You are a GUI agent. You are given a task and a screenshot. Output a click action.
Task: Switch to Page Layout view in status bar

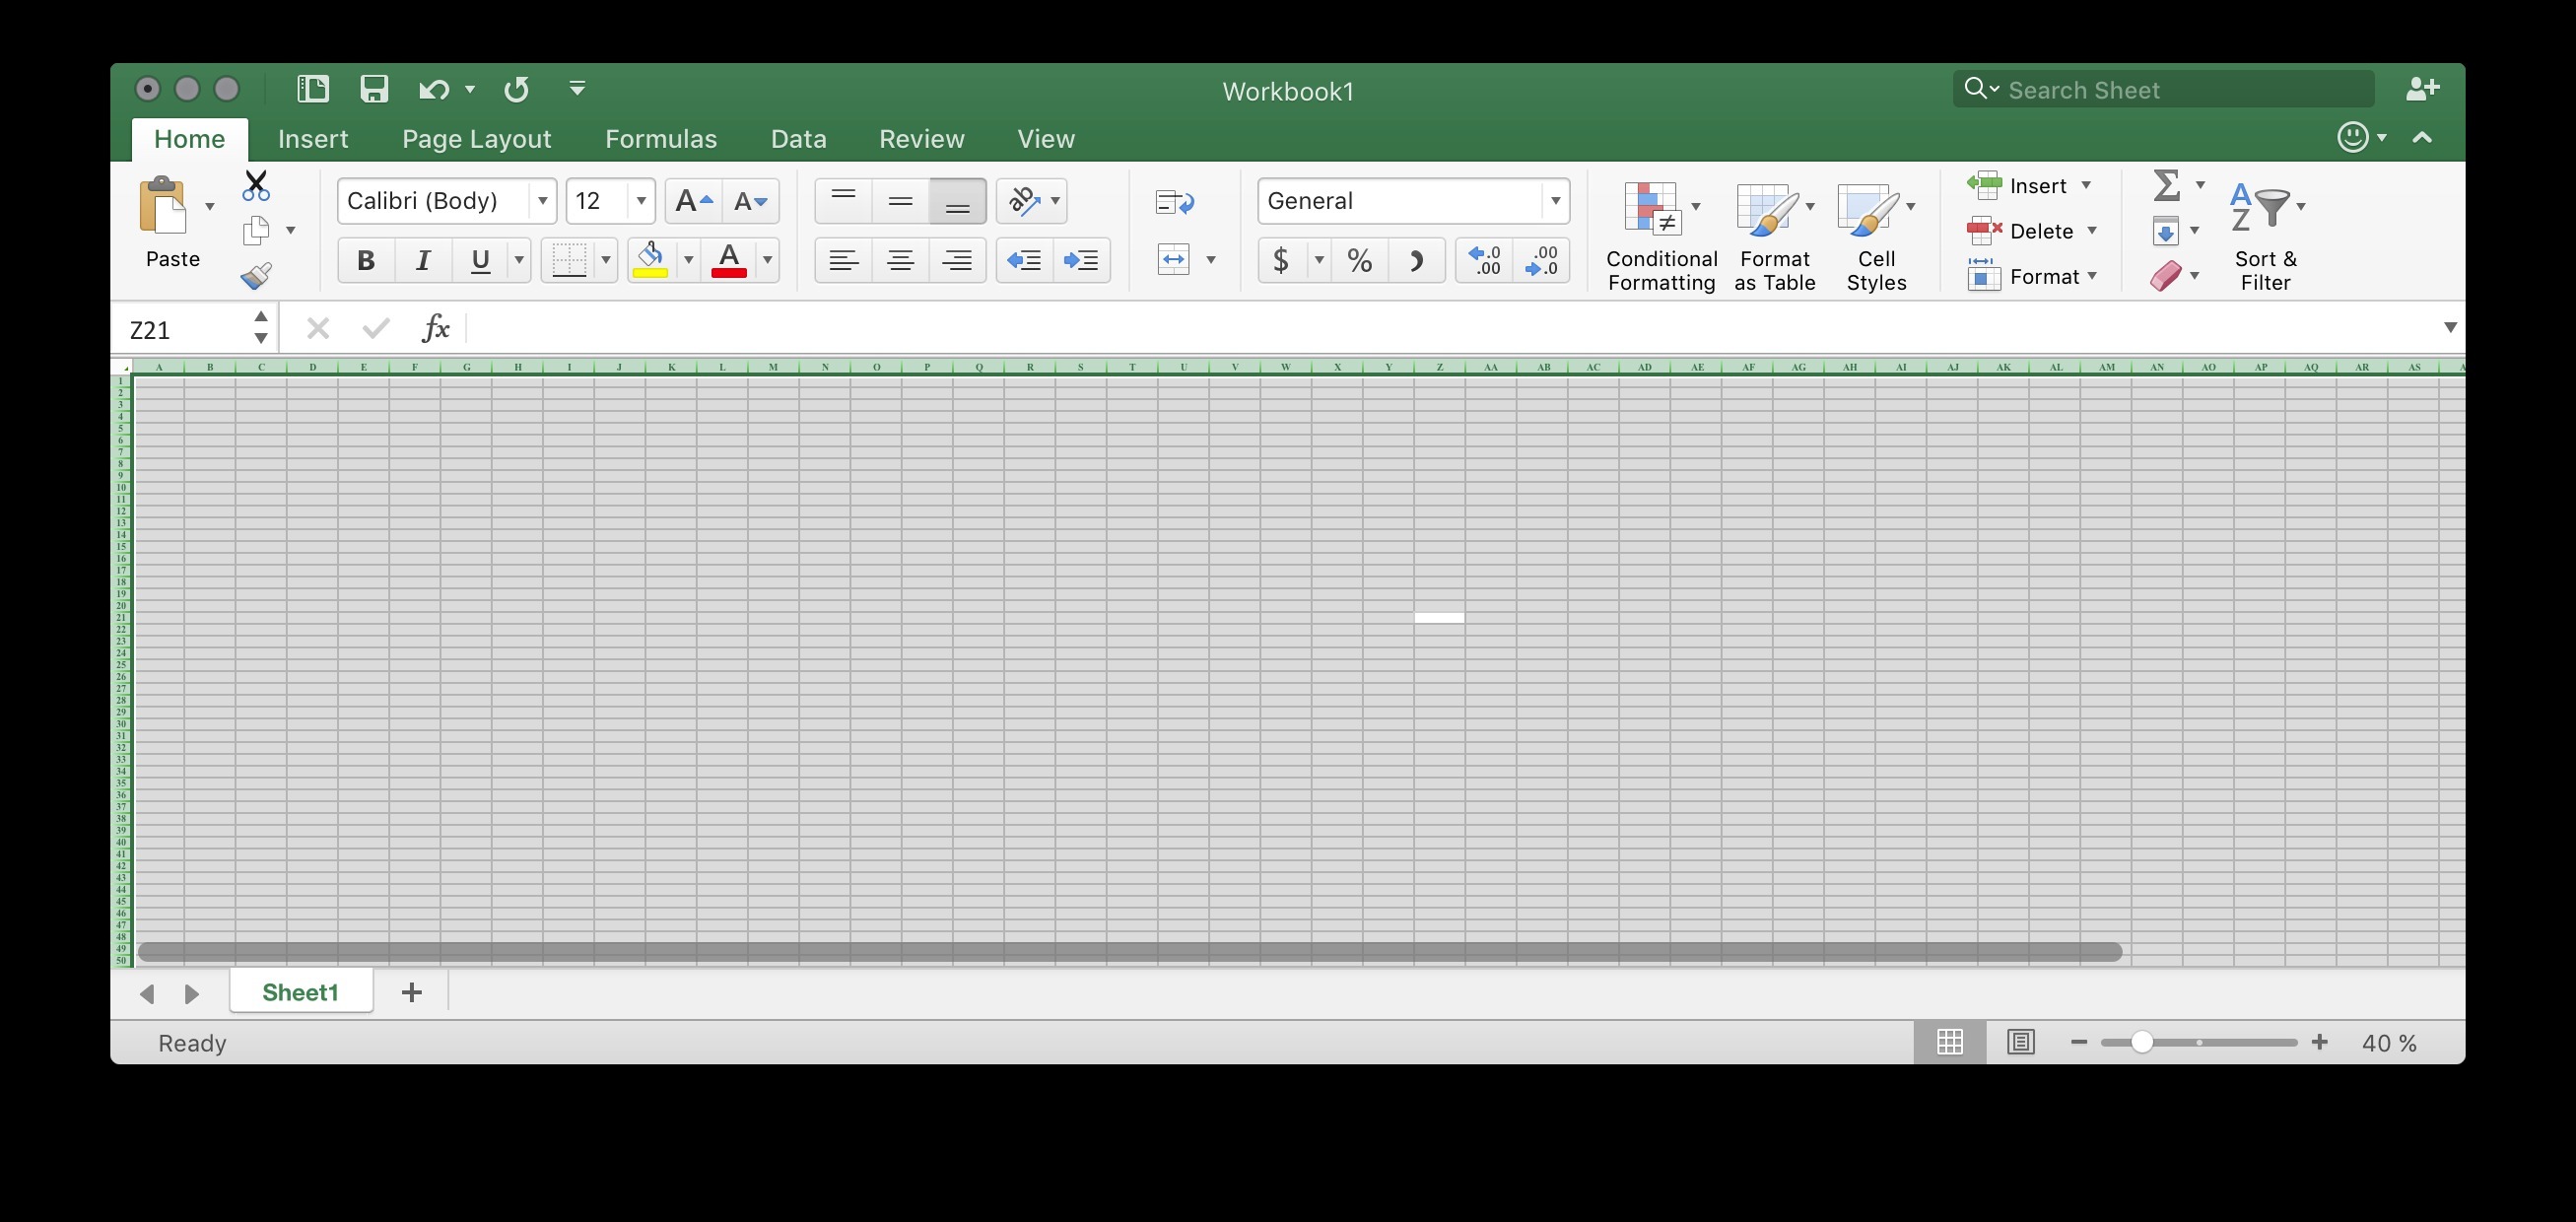(2020, 1042)
